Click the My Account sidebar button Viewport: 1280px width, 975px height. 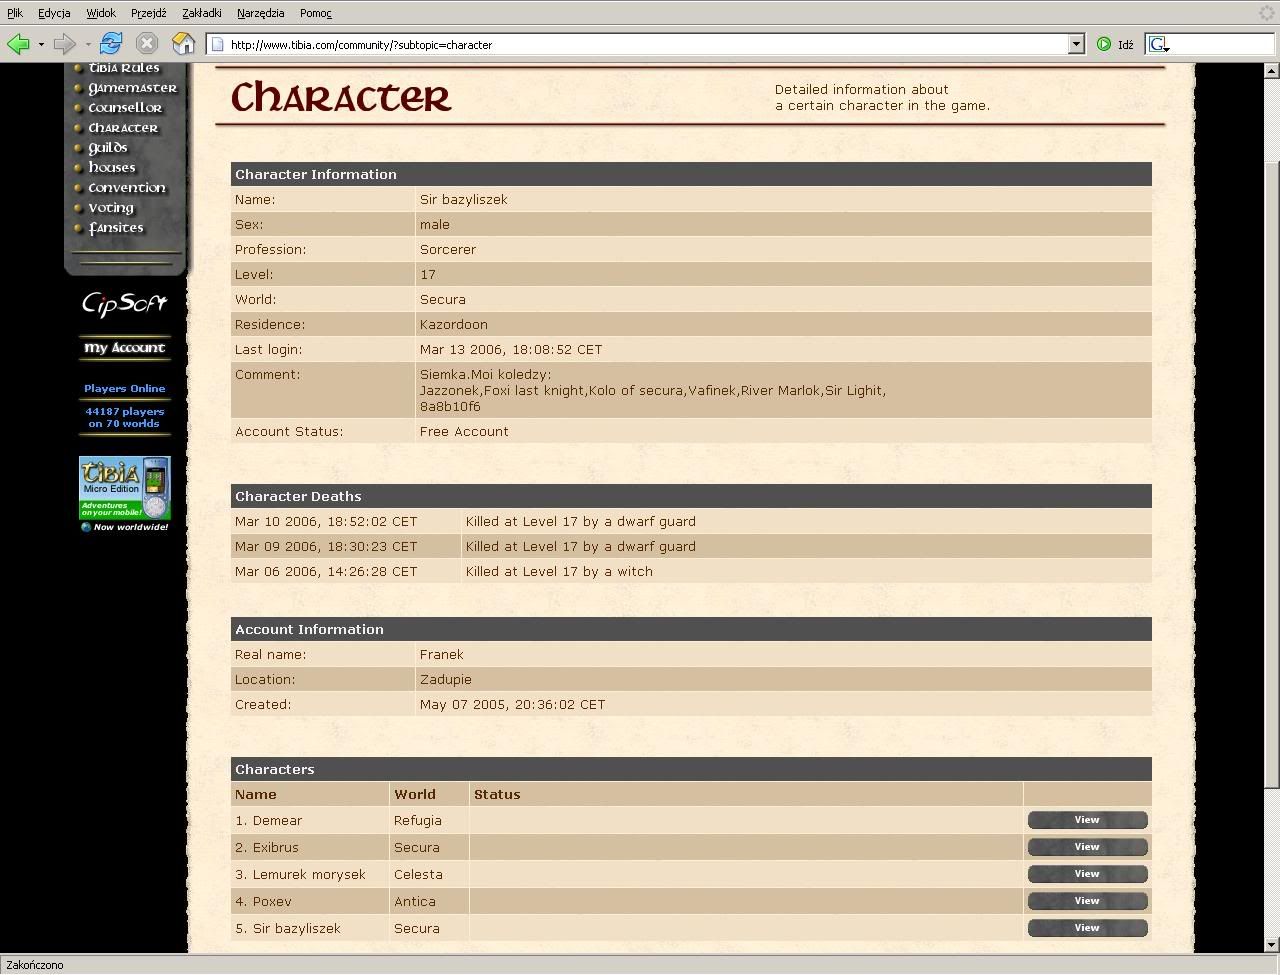pos(125,348)
